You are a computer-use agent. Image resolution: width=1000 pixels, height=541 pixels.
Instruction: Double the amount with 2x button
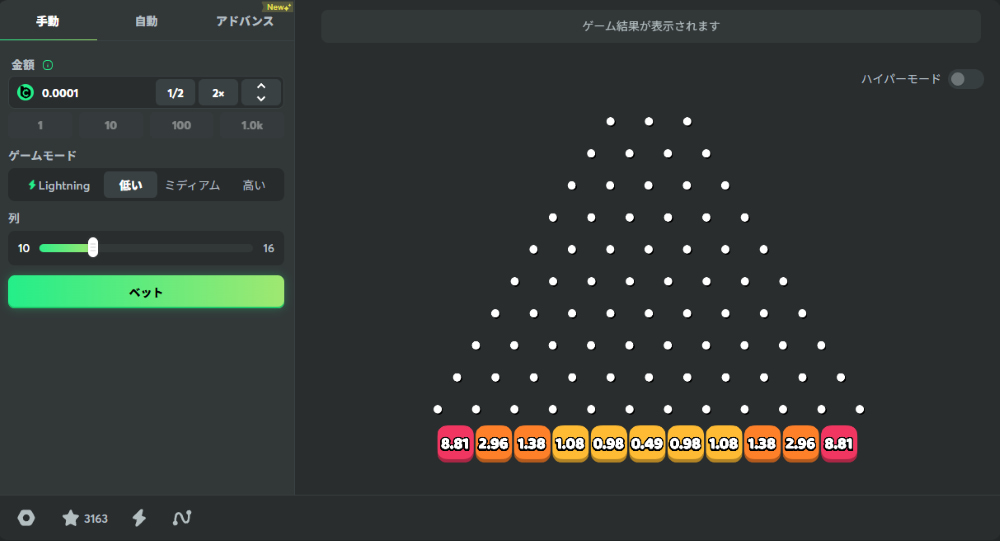[218, 93]
